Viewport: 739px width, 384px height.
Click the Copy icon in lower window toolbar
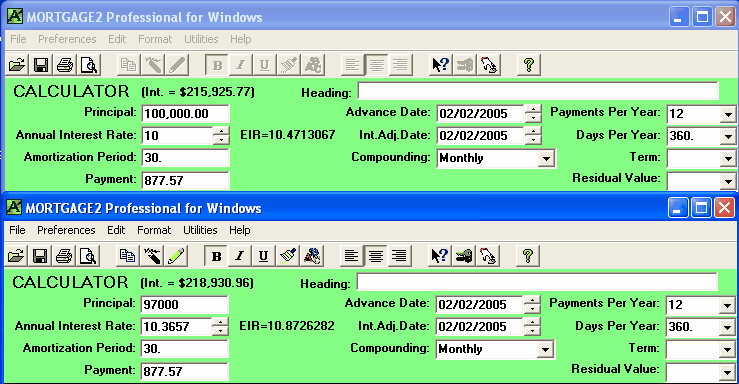tap(127, 256)
